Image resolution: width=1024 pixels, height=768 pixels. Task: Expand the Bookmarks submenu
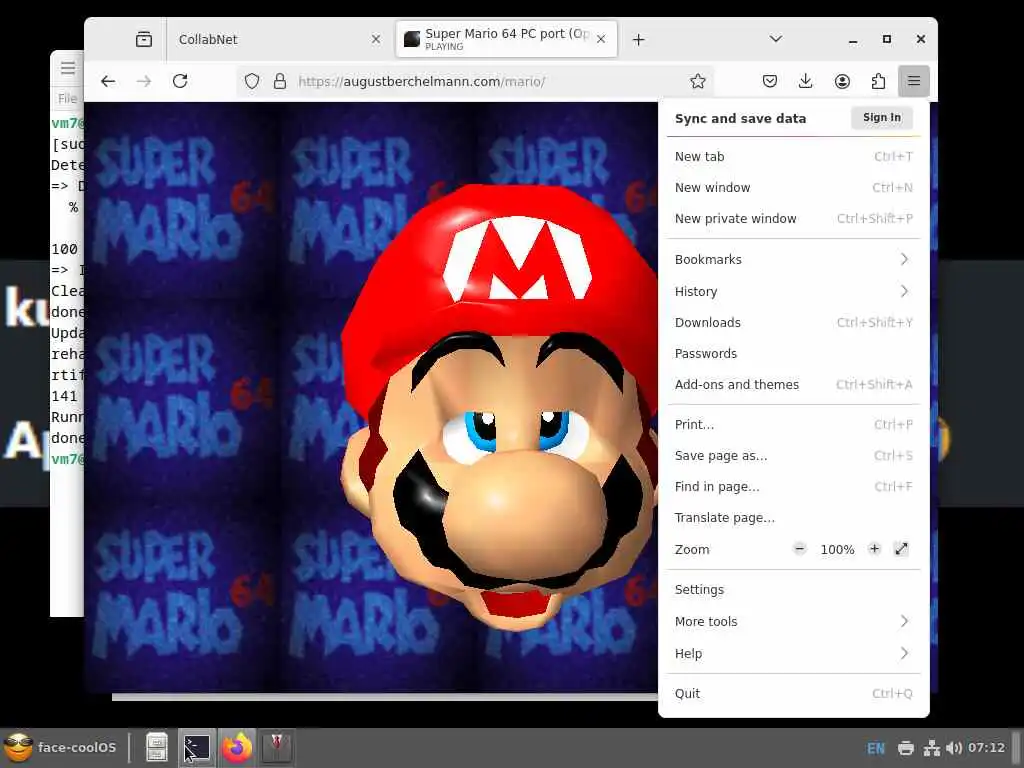click(793, 259)
